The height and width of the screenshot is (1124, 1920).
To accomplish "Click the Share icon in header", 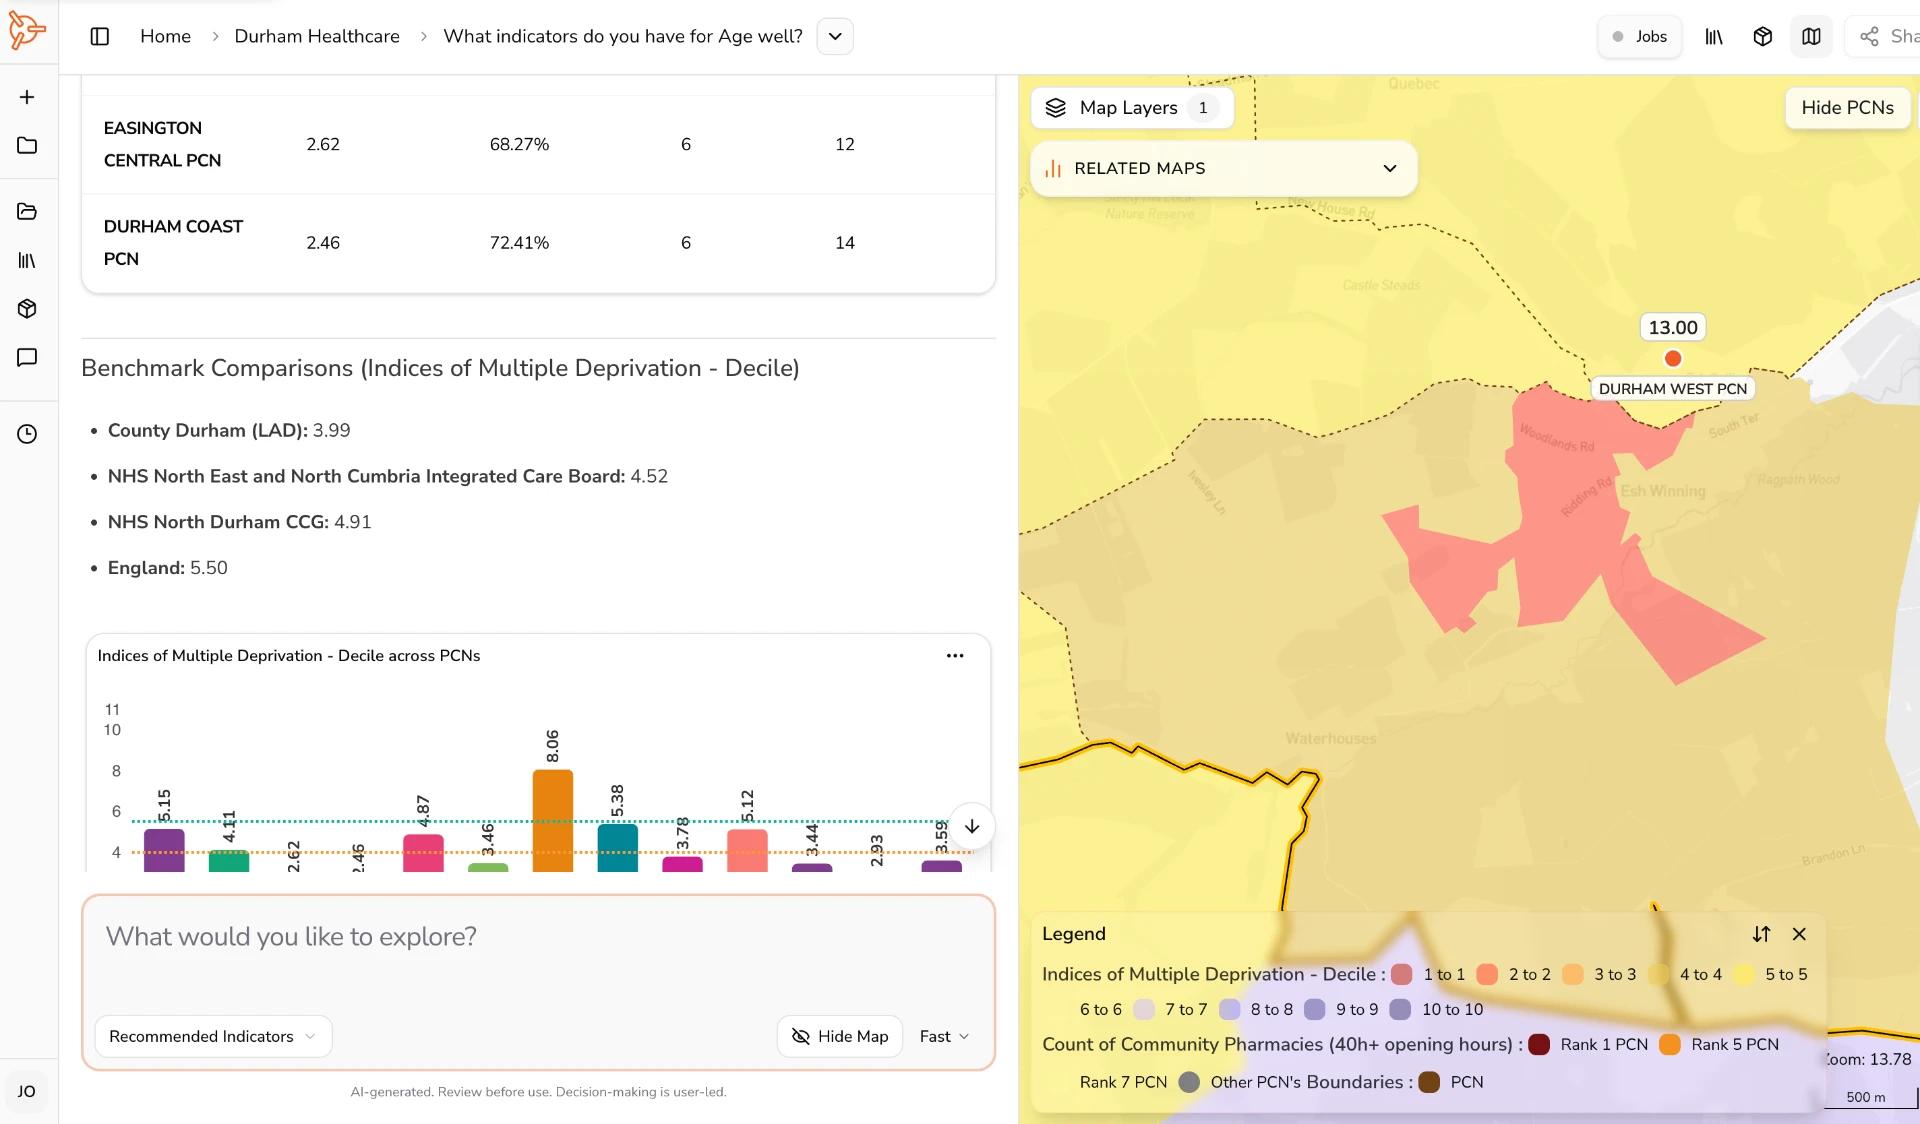I will point(1869,37).
